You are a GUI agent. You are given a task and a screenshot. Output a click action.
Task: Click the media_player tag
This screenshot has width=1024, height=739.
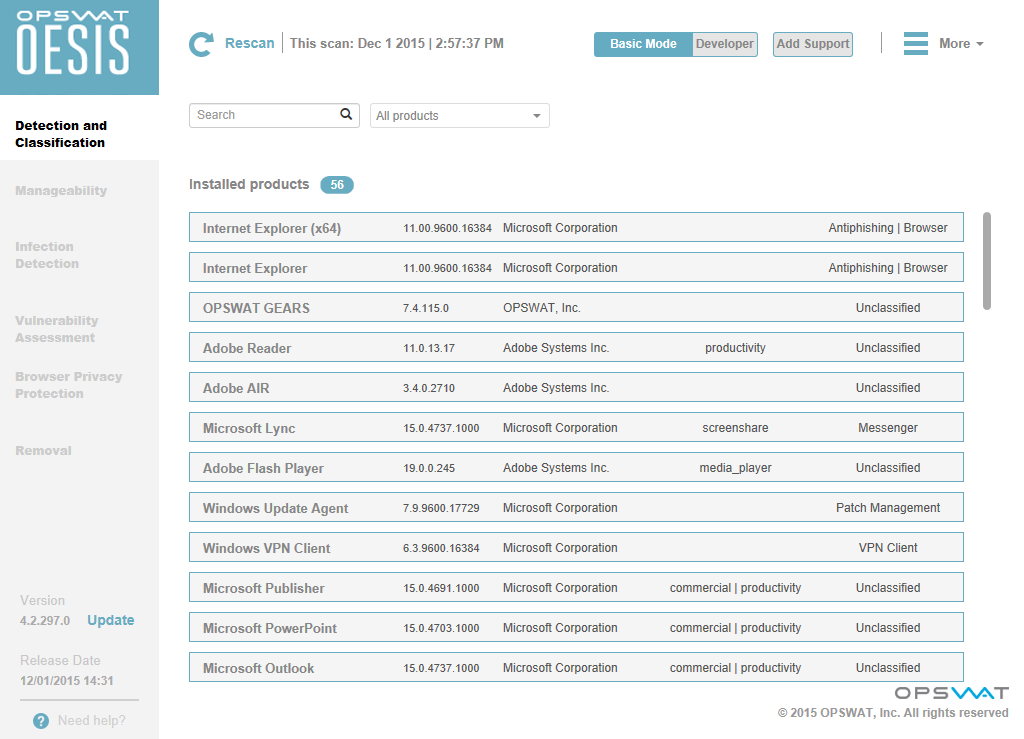pos(735,467)
